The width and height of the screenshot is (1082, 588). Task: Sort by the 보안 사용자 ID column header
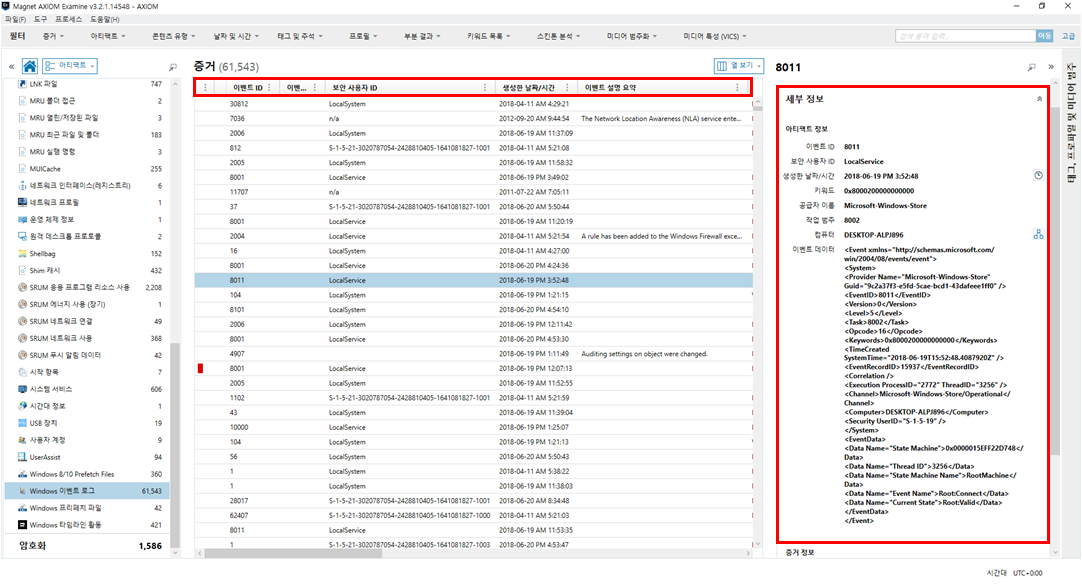tap(355, 88)
